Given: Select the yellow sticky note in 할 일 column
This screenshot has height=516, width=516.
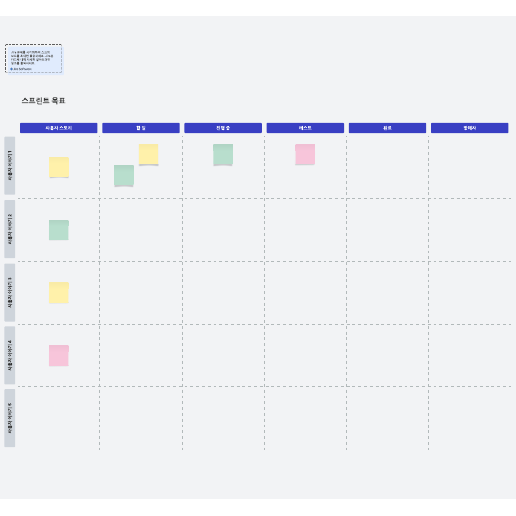Looking at the screenshot, I should (148, 154).
